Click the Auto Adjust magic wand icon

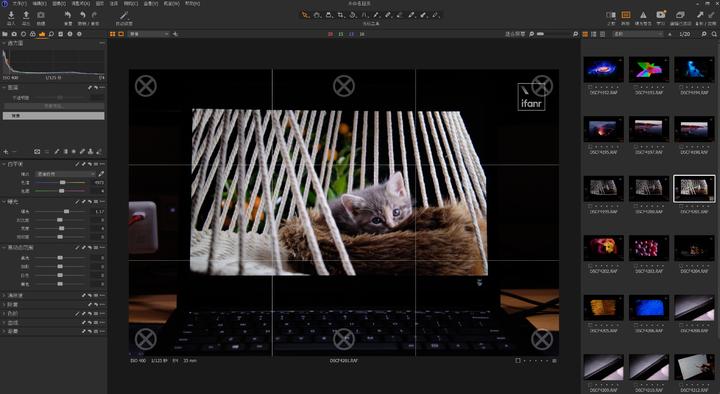click(124, 15)
